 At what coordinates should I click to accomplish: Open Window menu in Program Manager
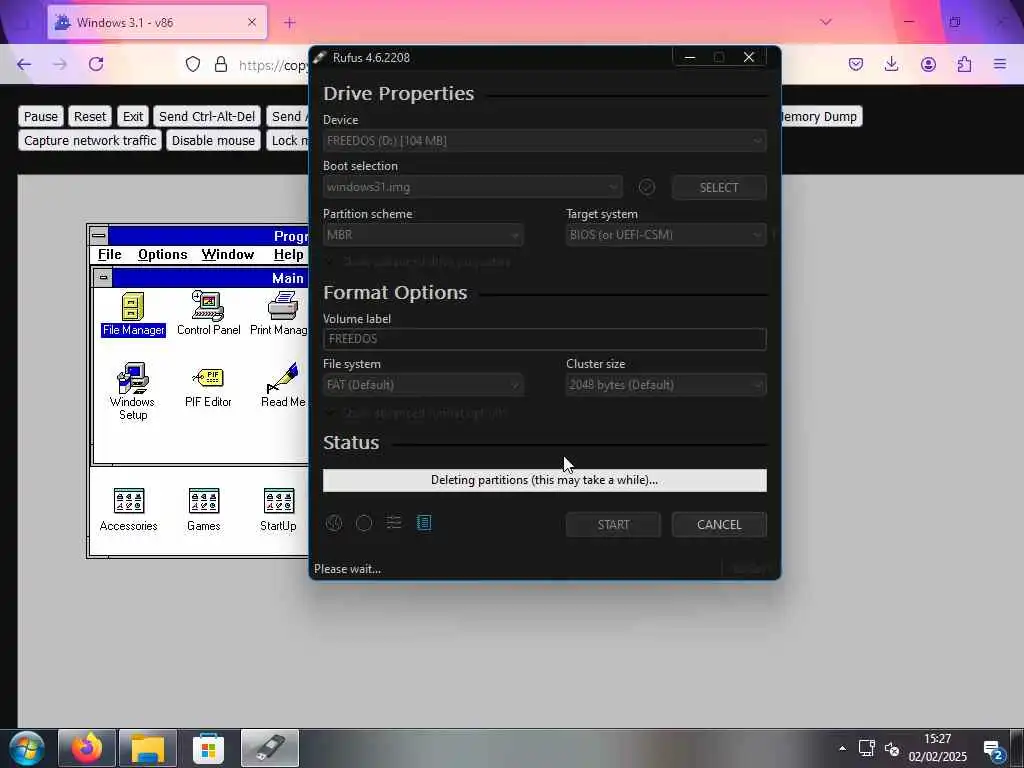coord(228,255)
